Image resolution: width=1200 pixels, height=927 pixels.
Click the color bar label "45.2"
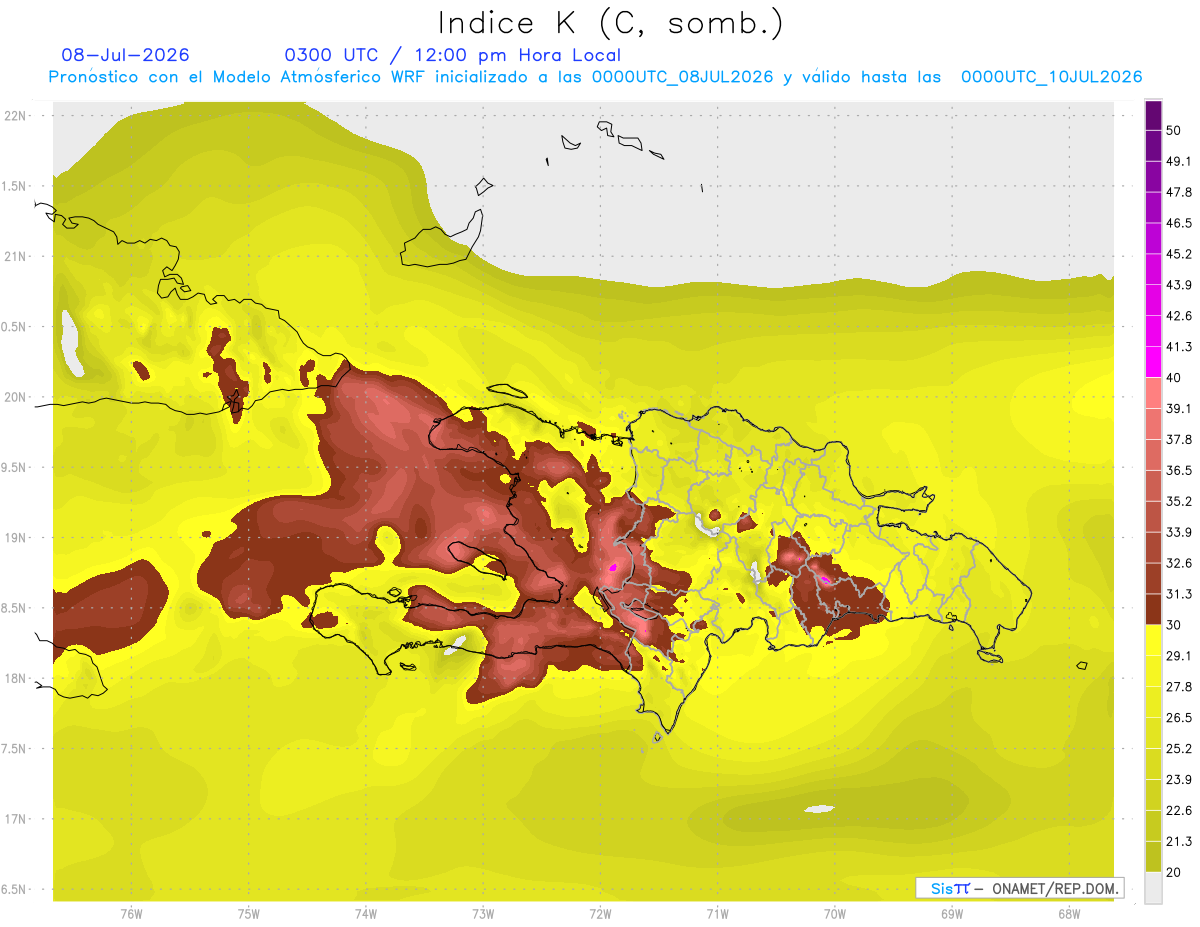(x=1179, y=254)
